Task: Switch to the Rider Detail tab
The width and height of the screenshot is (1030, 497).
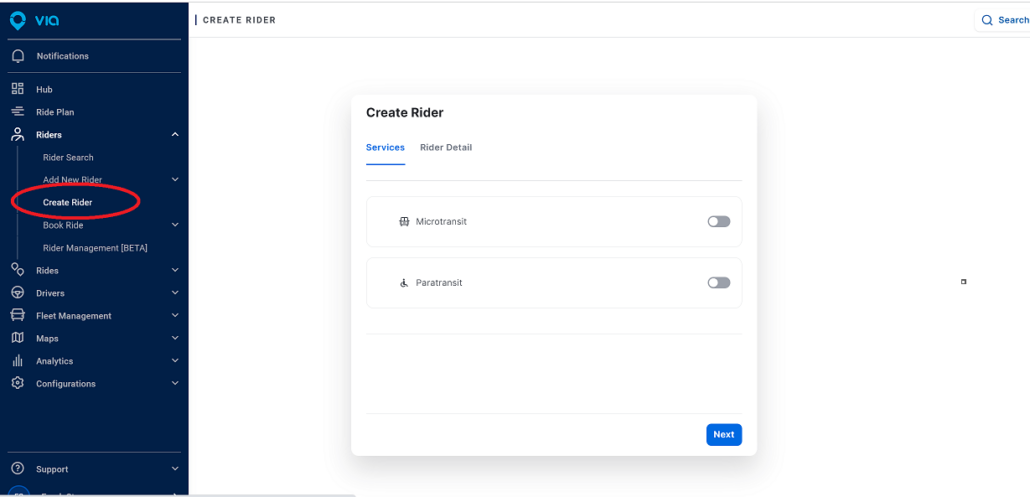Action: pos(446,147)
